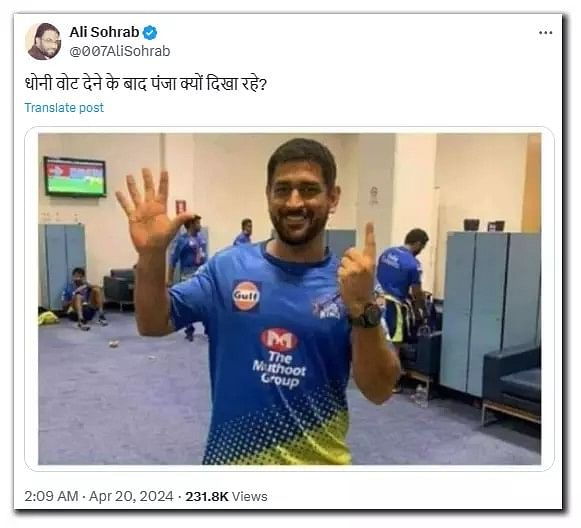Click the Hindi tweet text
Screen dimensions: 581x528
pyautogui.click(x=146, y=83)
